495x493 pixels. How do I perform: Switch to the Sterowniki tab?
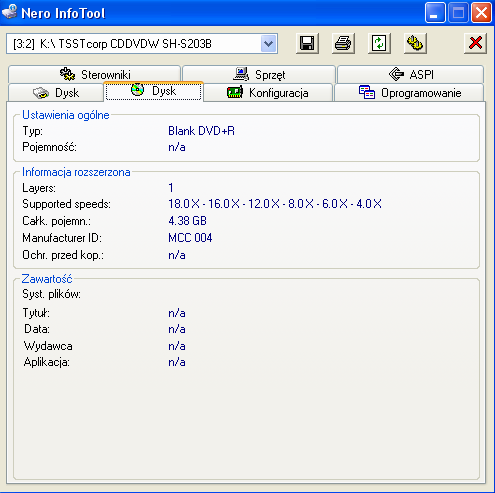coord(94,74)
